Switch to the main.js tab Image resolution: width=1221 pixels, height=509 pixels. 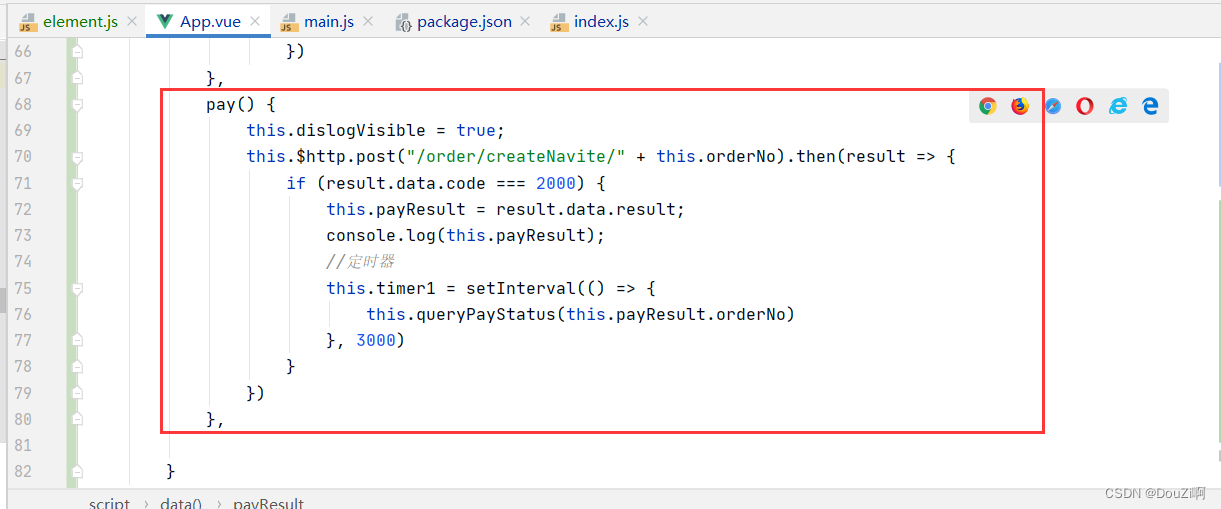click(329, 21)
